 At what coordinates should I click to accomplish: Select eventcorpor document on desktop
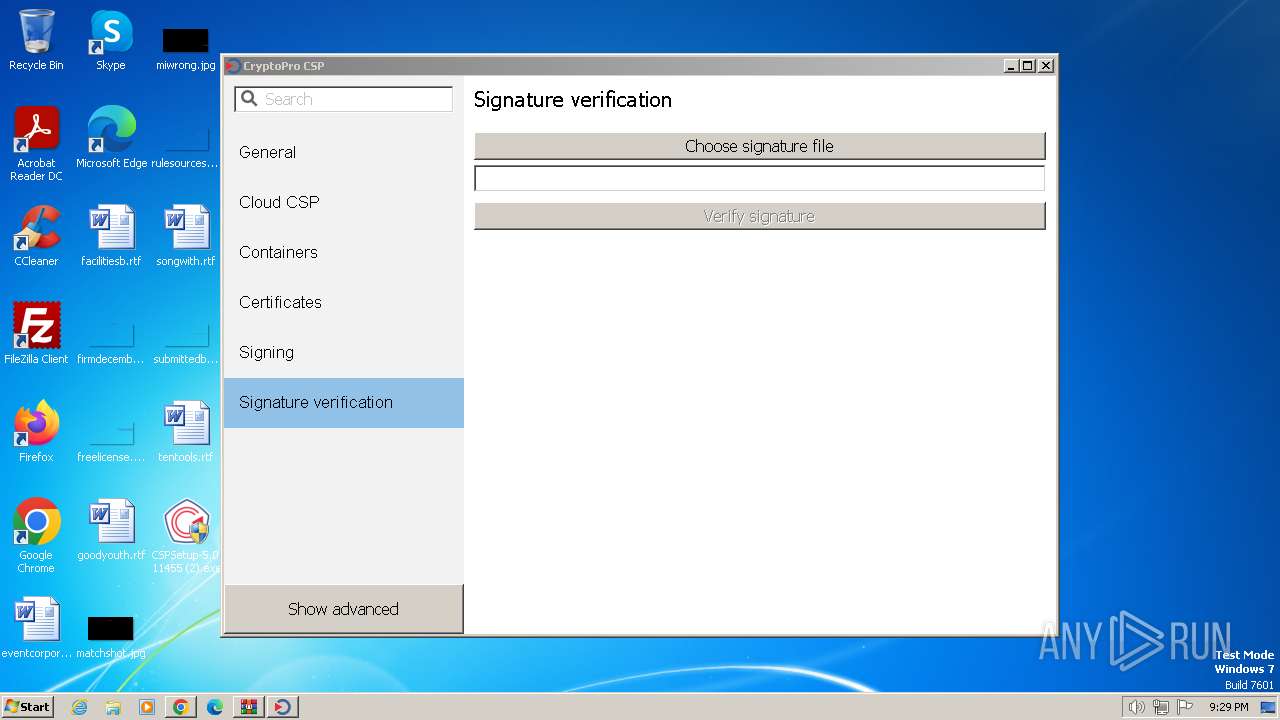(36, 628)
